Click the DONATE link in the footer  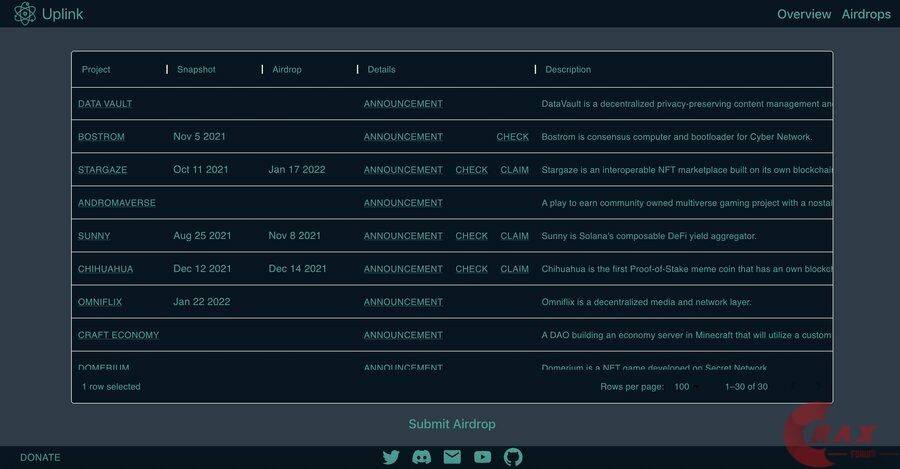click(x=40, y=458)
